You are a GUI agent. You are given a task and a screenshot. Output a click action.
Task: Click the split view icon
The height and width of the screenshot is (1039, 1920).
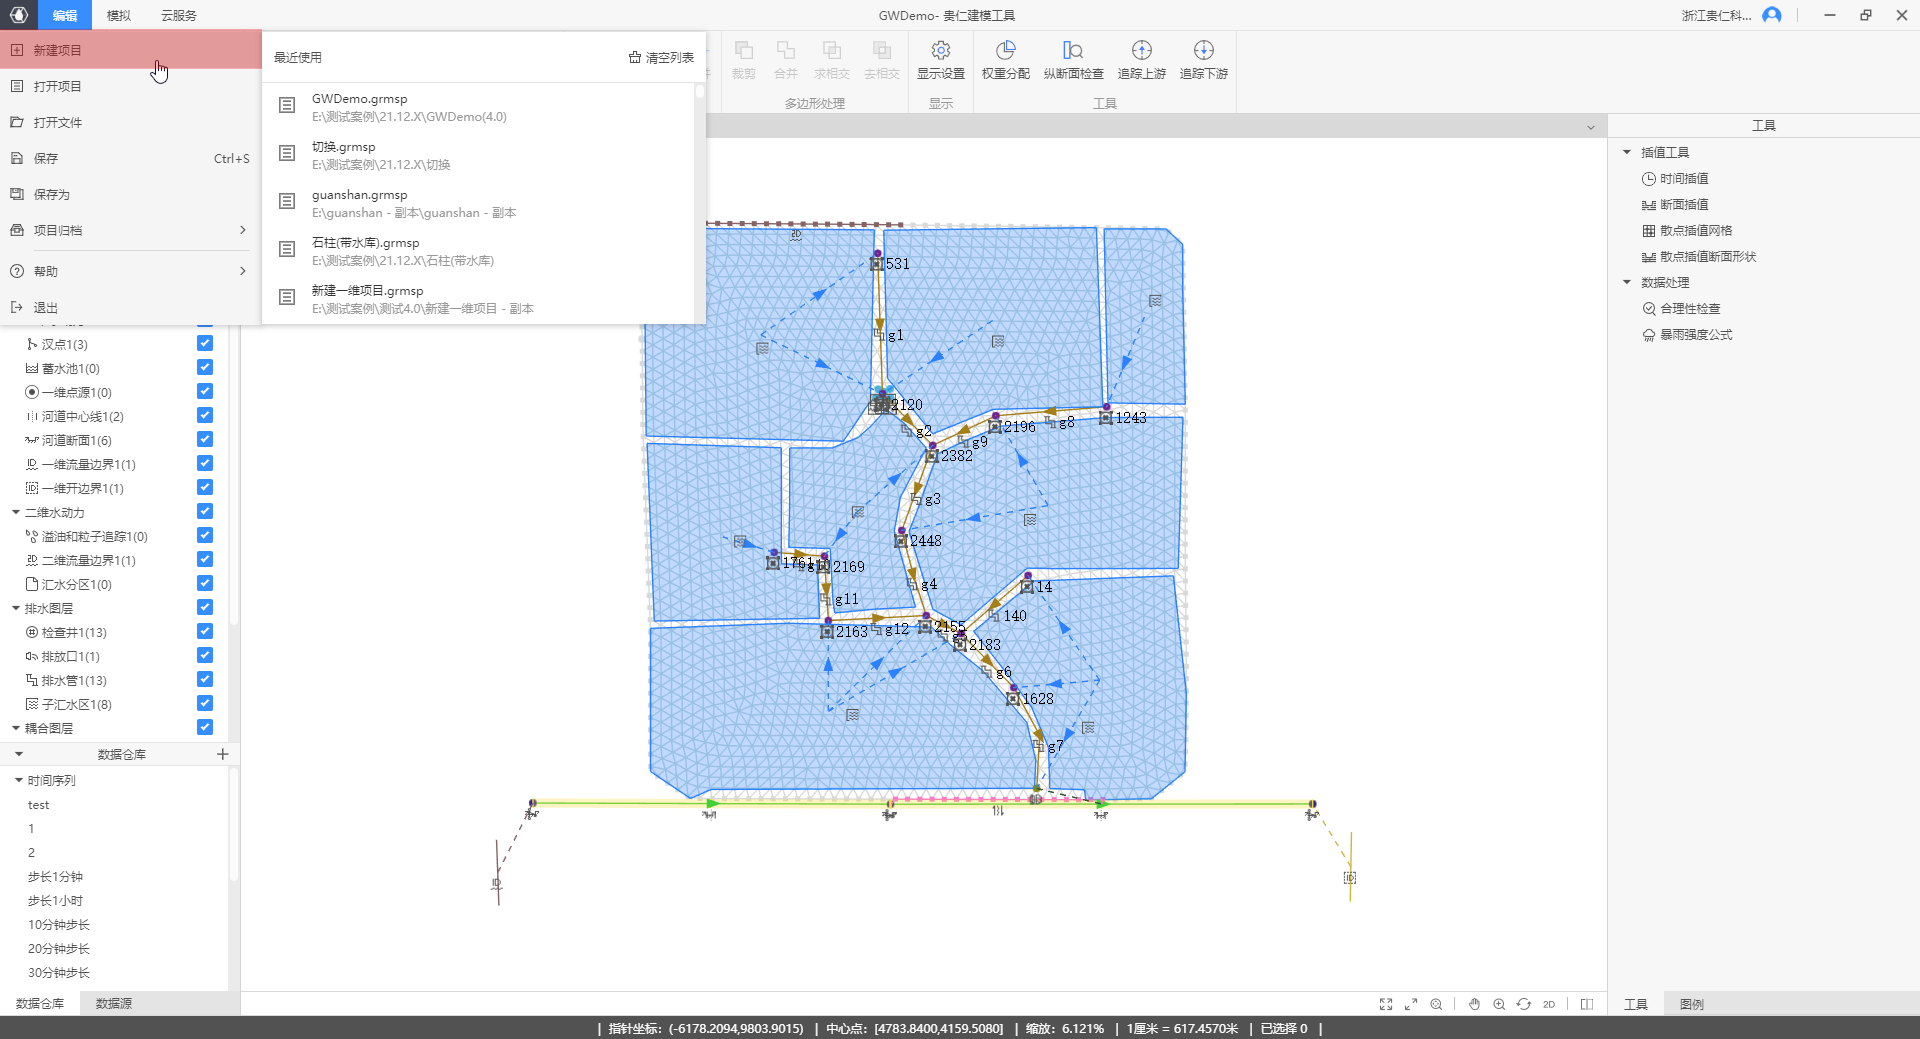(1587, 1004)
